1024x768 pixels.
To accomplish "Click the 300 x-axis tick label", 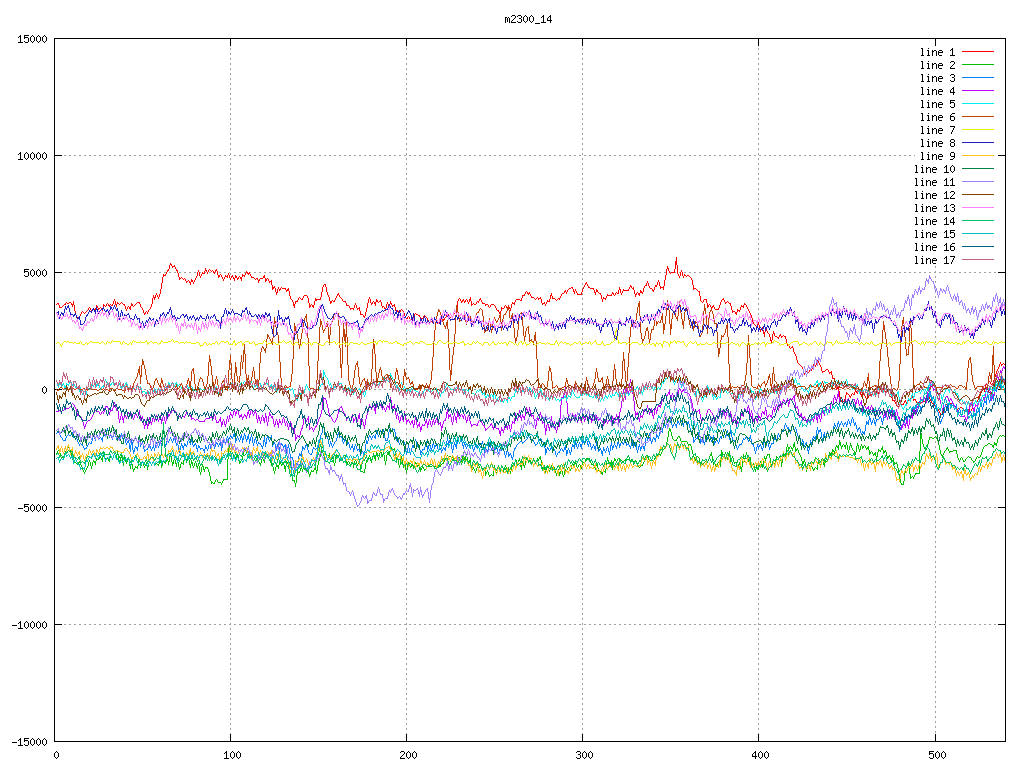I will [583, 755].
